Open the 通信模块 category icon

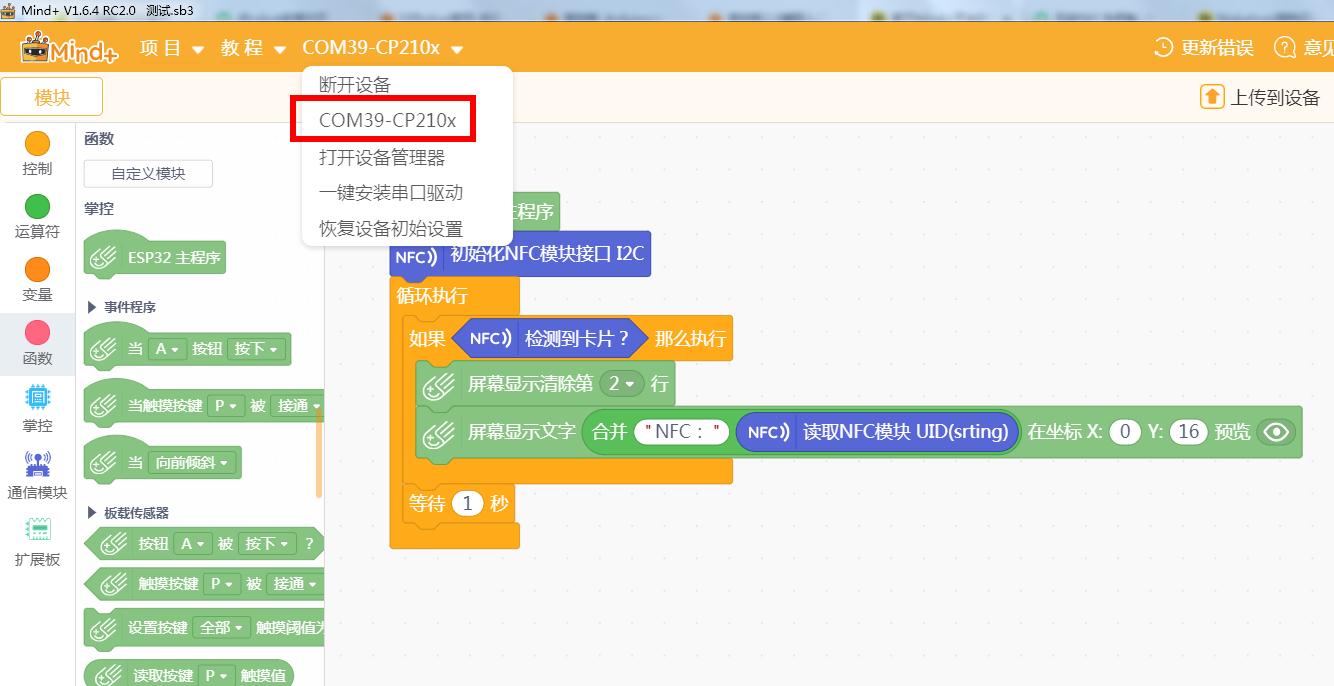click(37, 465)
